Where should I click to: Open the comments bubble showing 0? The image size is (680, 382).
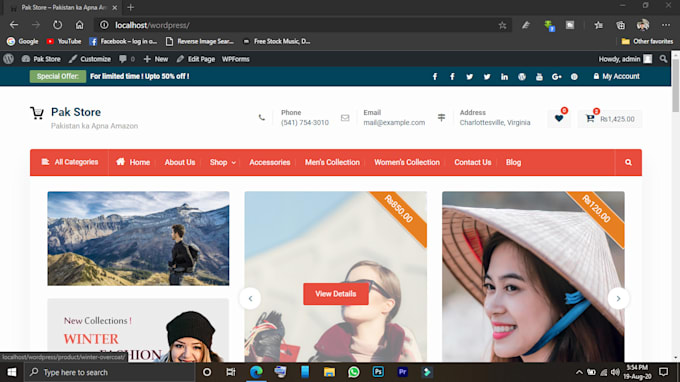[127, 59]
